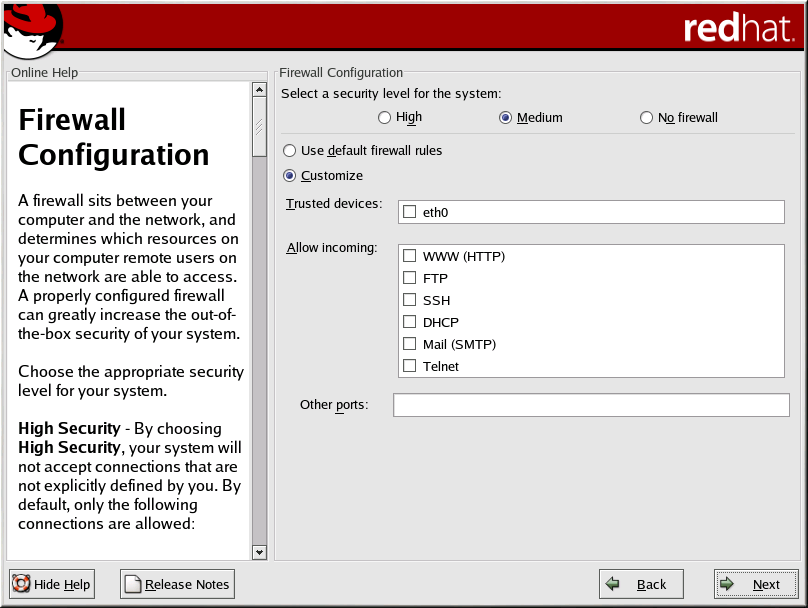Click the help panel scroll up arrow
Screen dimensions: 808x608
(260, 90)
